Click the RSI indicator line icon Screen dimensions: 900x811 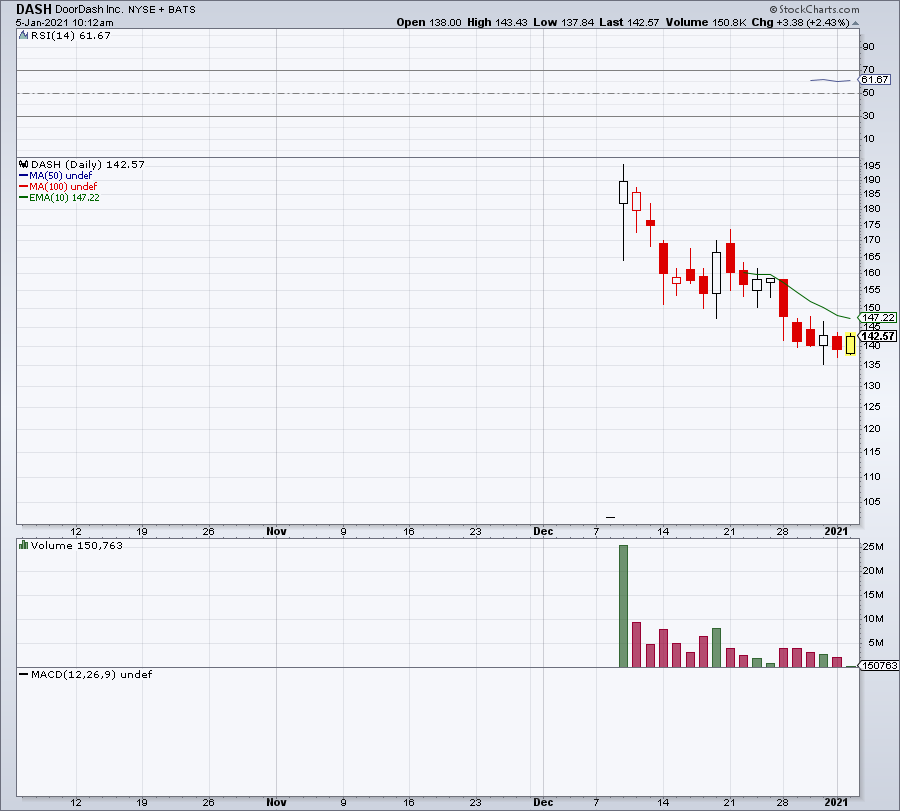tap(24, 36)
